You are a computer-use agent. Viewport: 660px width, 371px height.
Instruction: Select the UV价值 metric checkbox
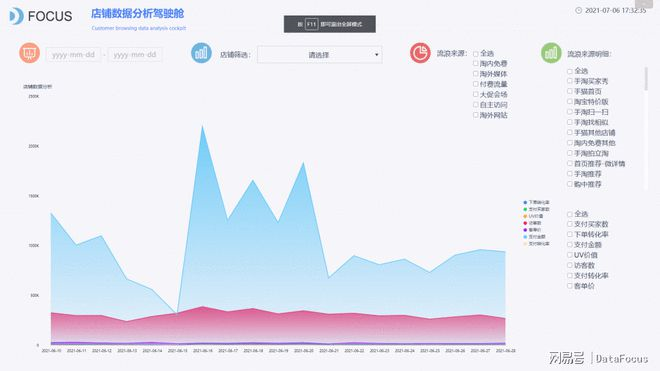click(x=570, y=255)
